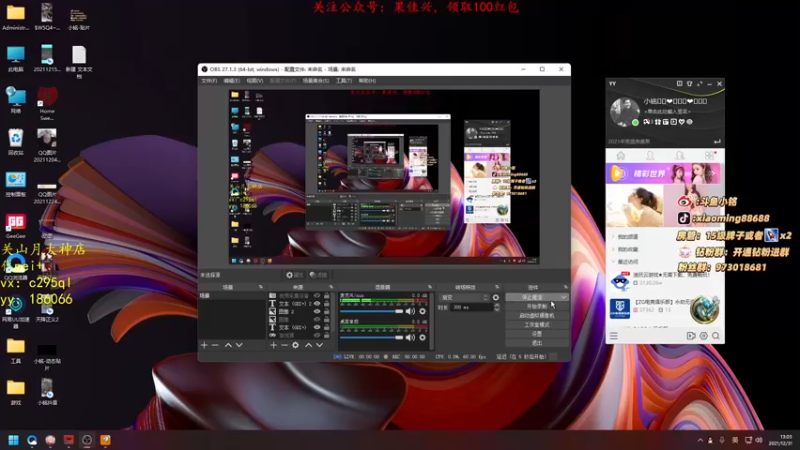Click the transition duration 300 ms field

[472, 307]
